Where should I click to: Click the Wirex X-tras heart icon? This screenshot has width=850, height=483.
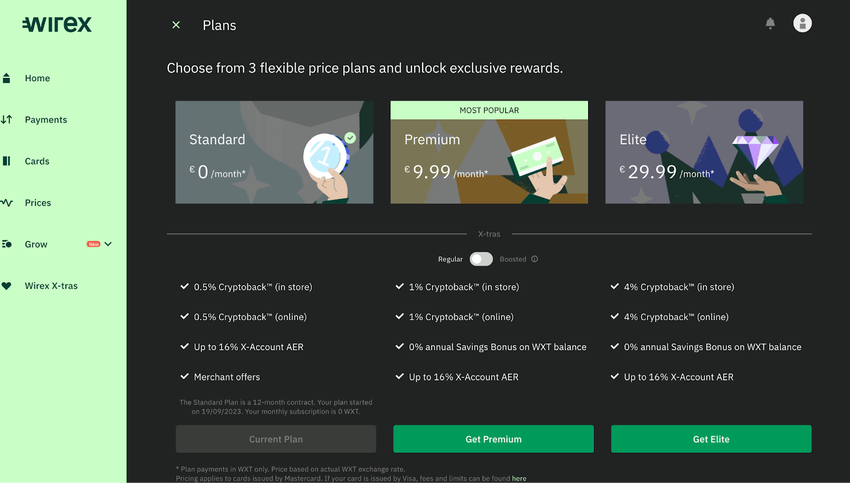point(6,286)
